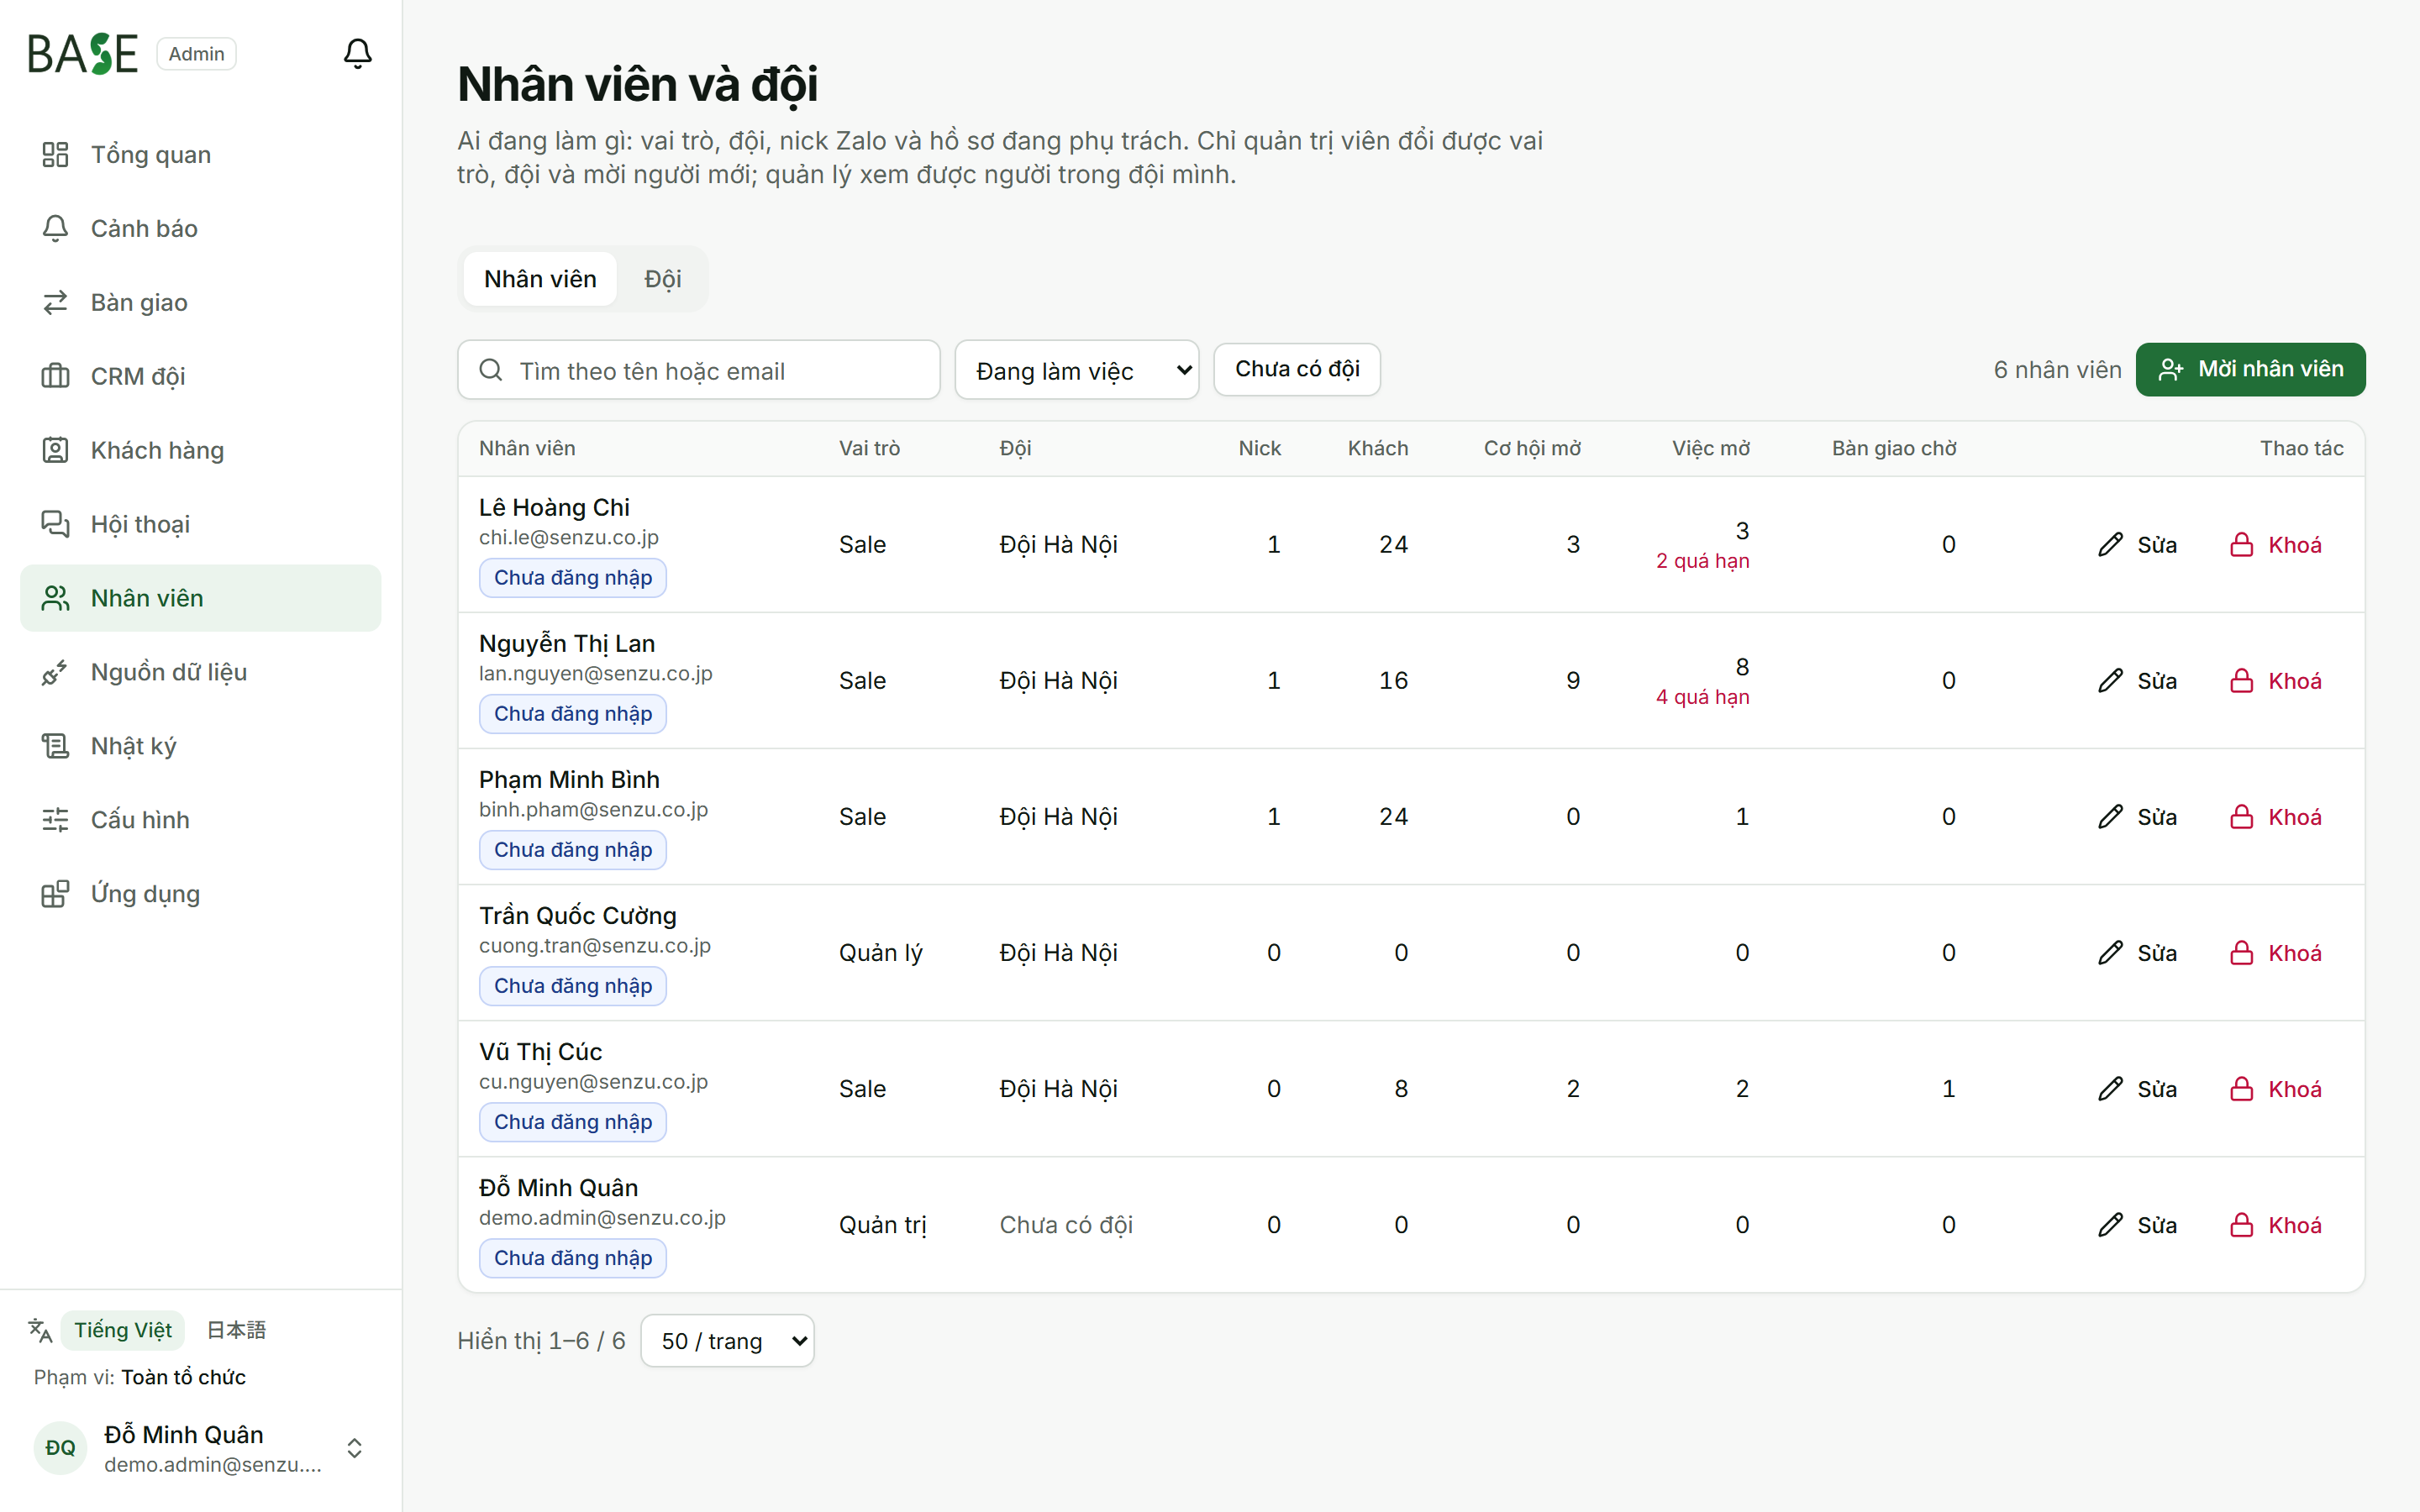Click the Bàn giao transfer arrows icon
Image resolution: width=2420 pixels, height=1512 pixels.
(55, 302)
